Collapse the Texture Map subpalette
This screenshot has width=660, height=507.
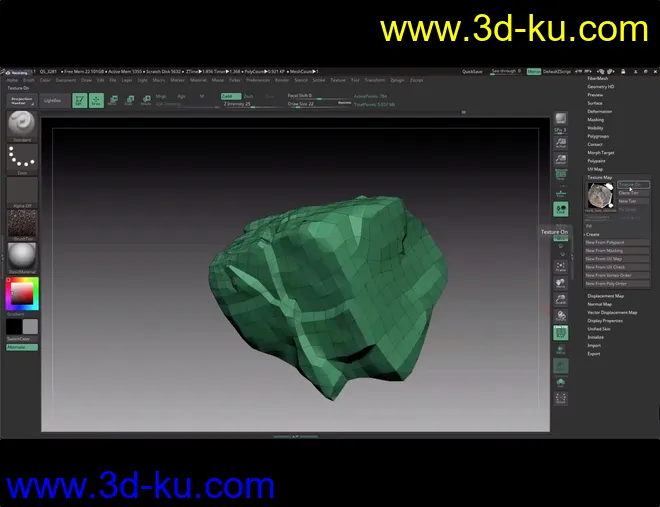point(600,178)
